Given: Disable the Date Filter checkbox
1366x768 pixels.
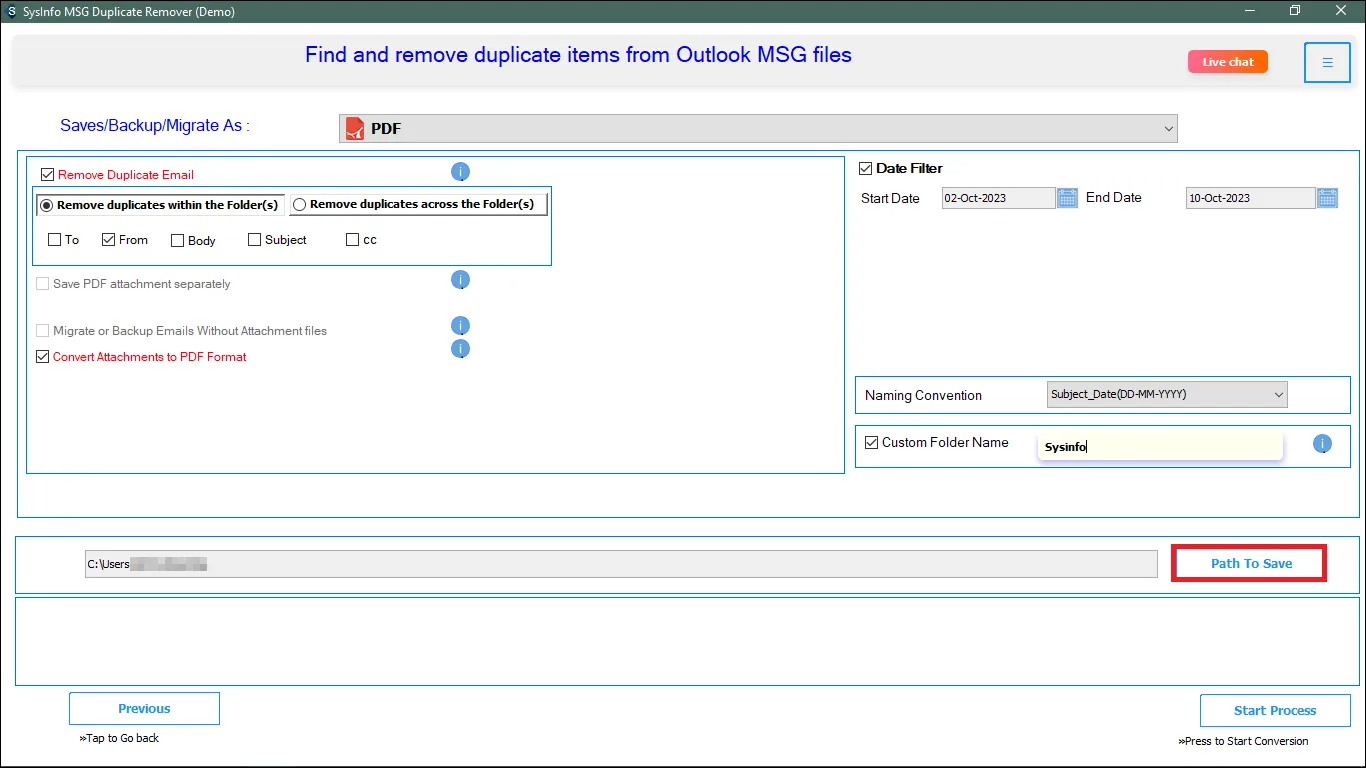Looking at the screenshot, I should [866, 169].
